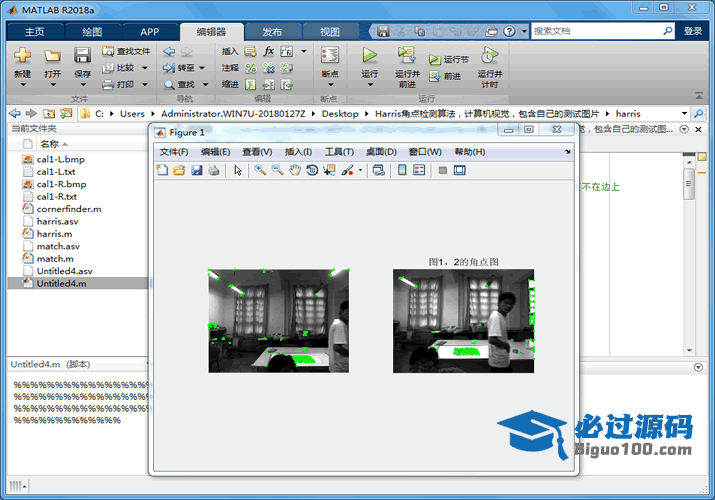Toggle the Edit Plot arrow tool
Image resolution: width=715 pixels, height=500 pixels.
point(238,170)
